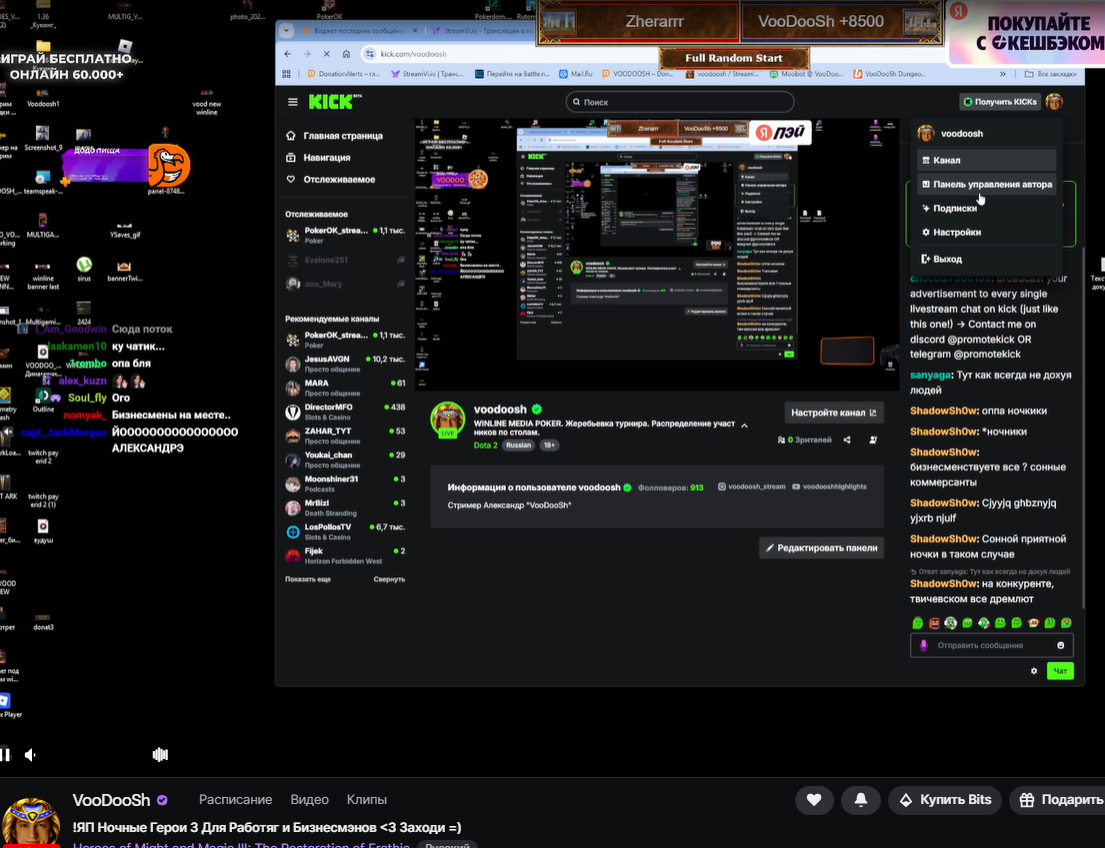
Task: Open the Moobot bookmark
Action: click(x=805, y=73)
